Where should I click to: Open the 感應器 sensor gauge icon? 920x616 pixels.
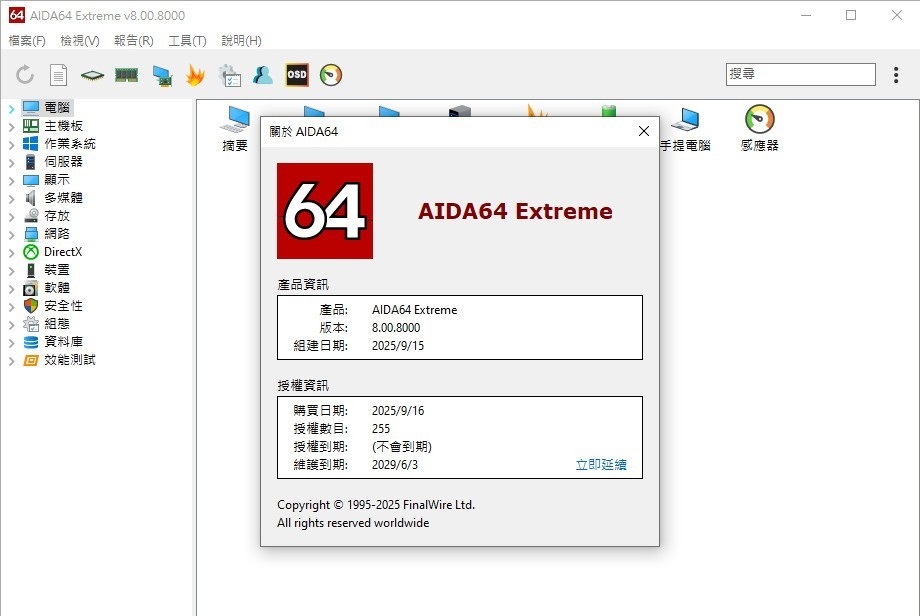click(760, 128)
